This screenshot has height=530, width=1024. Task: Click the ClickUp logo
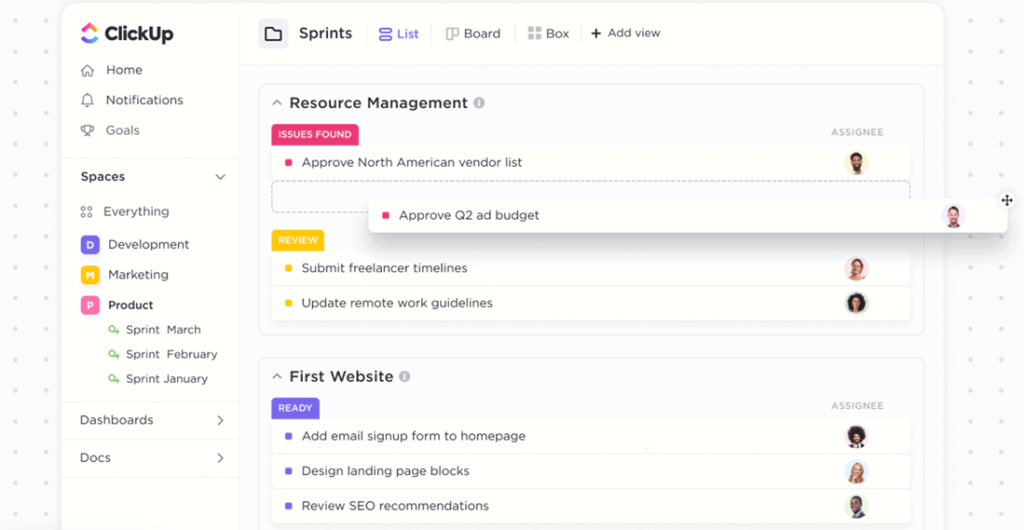tap(127, 33)
